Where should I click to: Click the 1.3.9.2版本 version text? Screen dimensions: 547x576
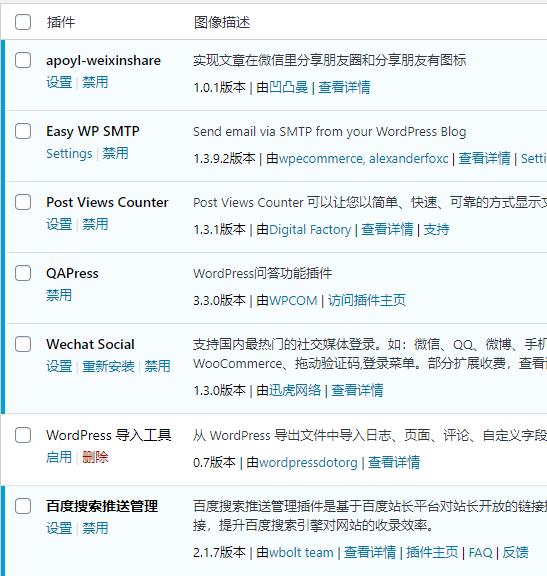(224, 158)
